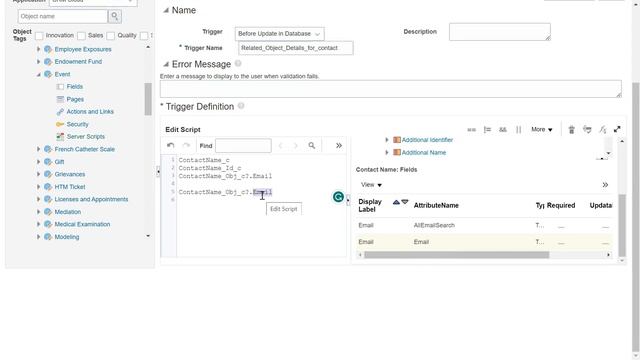The width and height of the screenshot is (640, 360).
Task: Open the function (fx) helper icon
Action: (x=602, y=129)
